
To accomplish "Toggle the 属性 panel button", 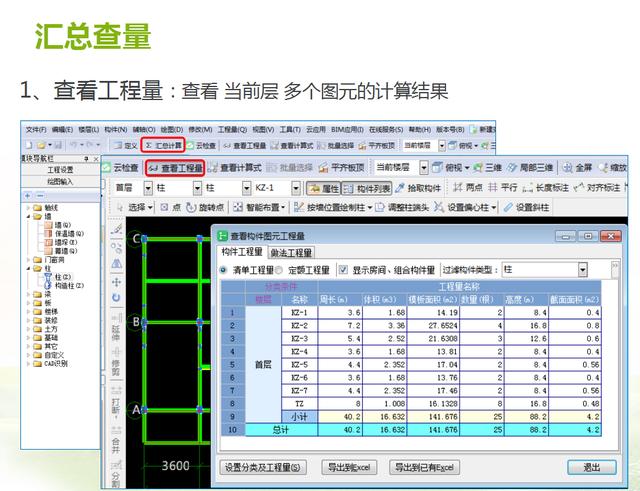I will tap(324, 188).
